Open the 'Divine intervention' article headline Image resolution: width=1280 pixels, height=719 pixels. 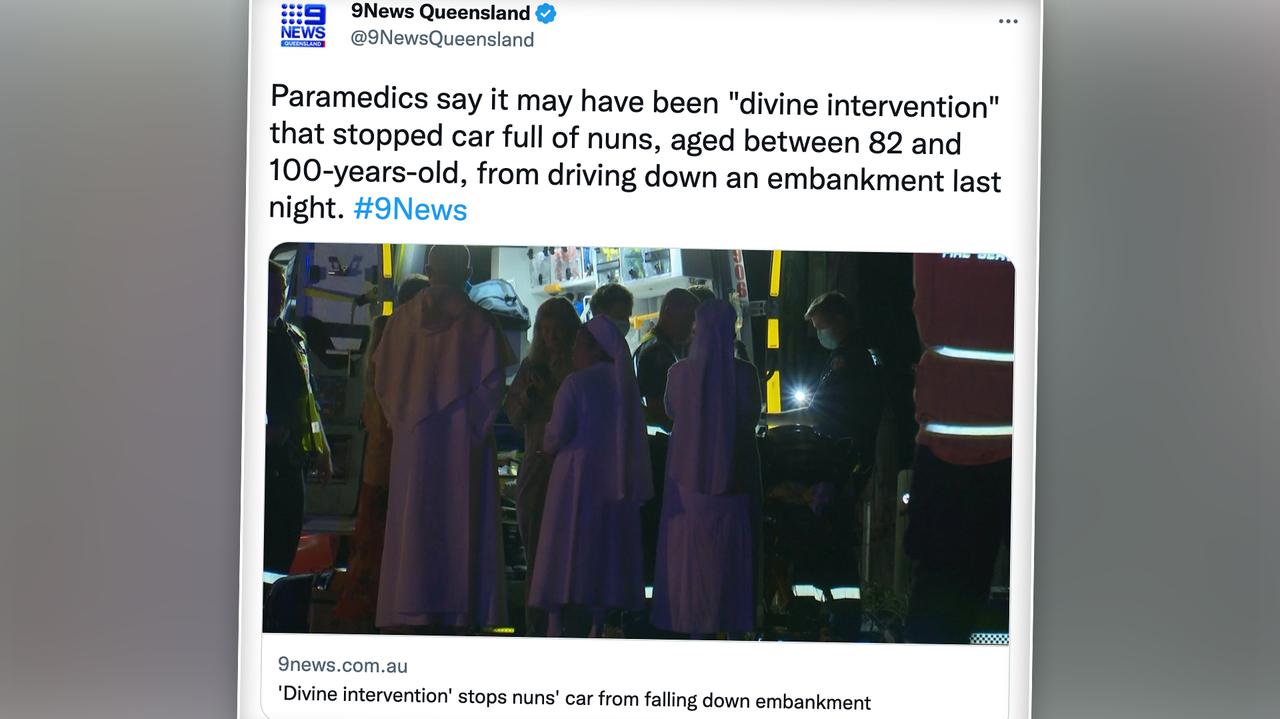pos(574,699)
